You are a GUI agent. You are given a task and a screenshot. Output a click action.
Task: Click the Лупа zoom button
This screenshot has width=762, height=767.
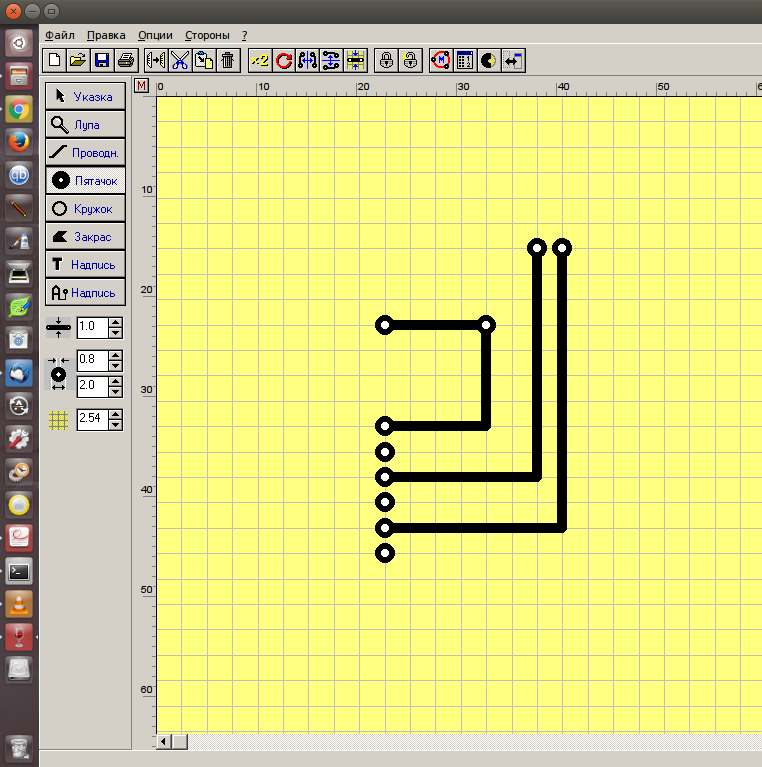point(85,125)
